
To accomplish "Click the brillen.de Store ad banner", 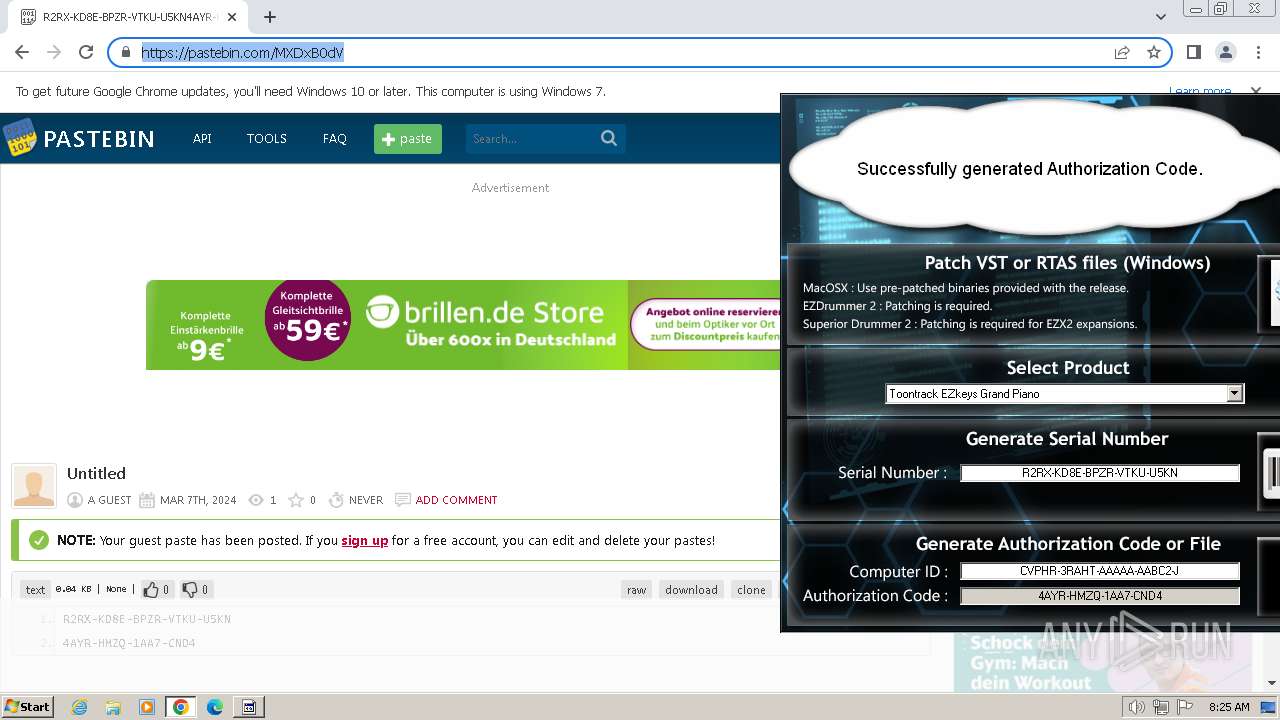I will point(462,324).
